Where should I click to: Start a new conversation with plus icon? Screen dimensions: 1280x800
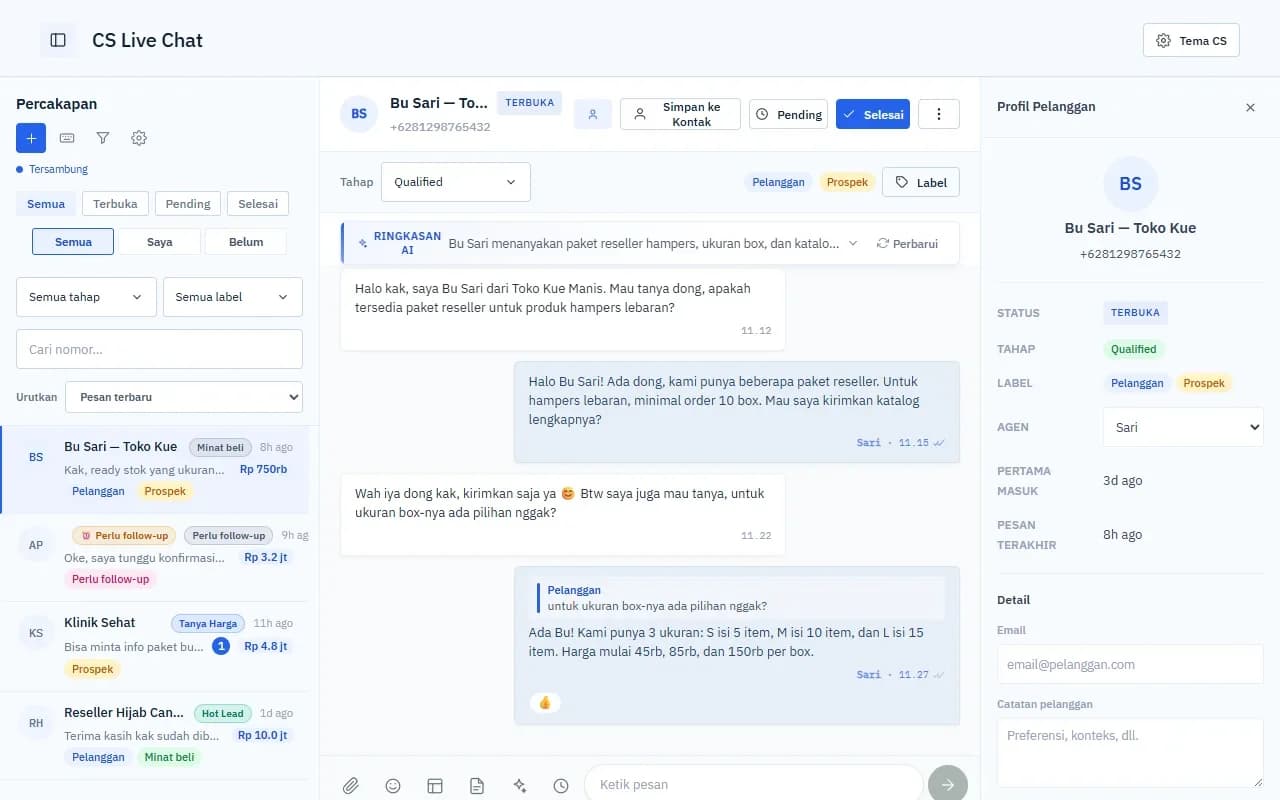(31, 138)
